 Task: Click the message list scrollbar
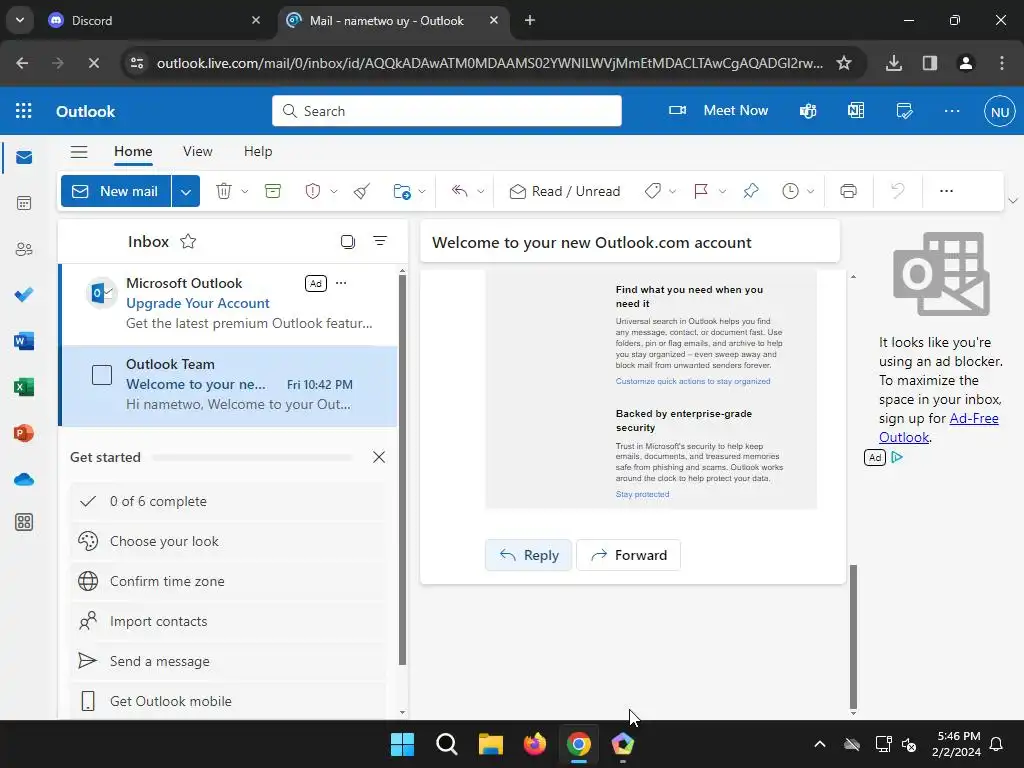coord(402,470)
